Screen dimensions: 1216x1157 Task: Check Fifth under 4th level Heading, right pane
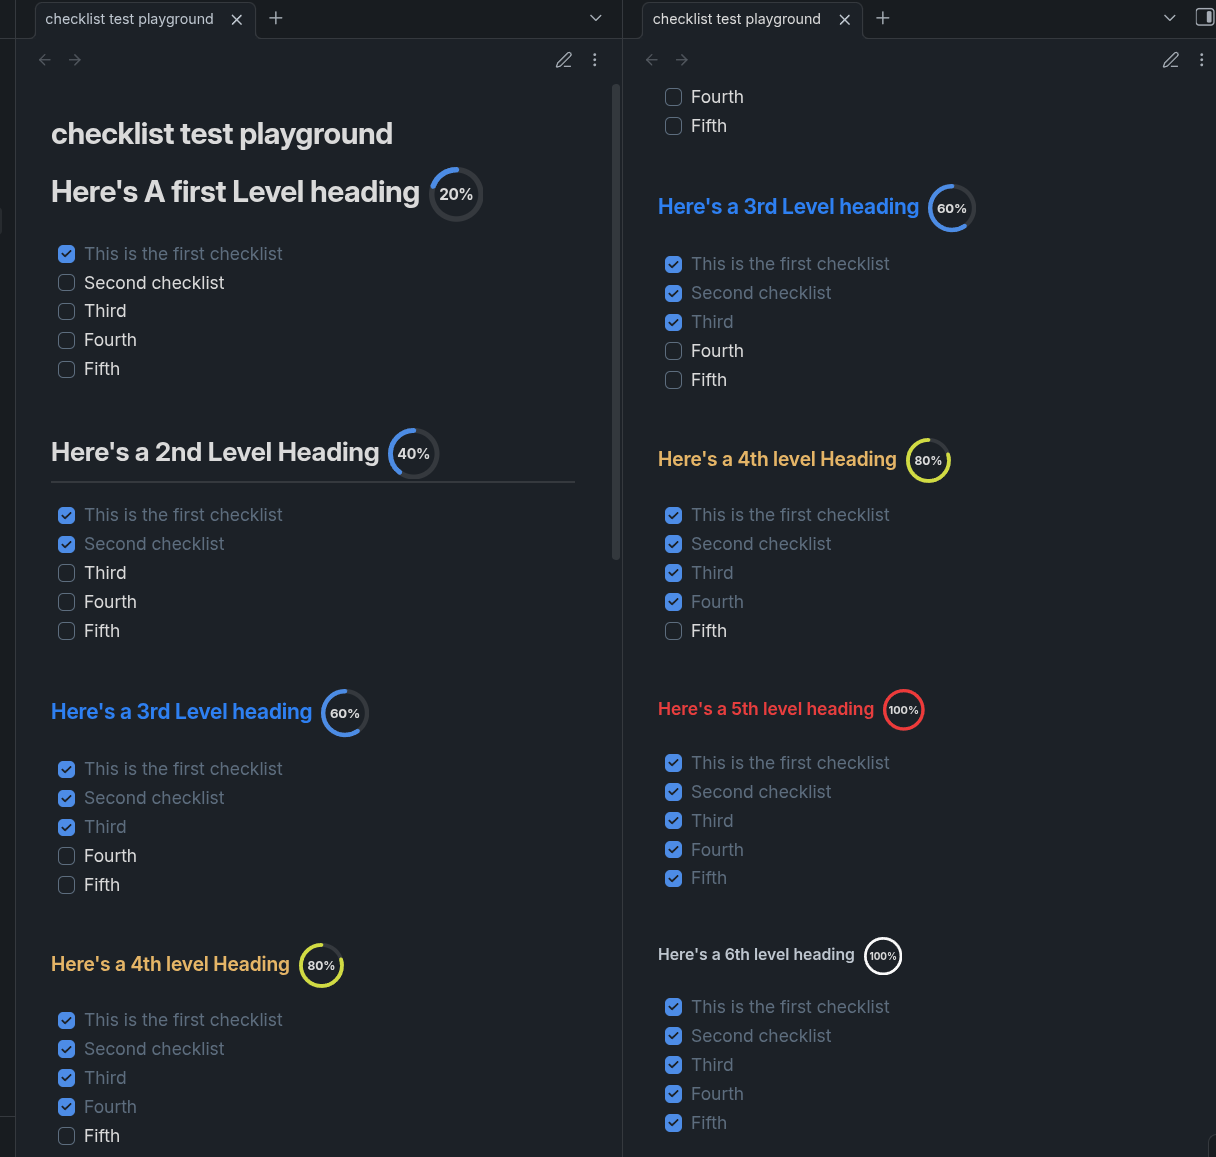tap(674, 631)
